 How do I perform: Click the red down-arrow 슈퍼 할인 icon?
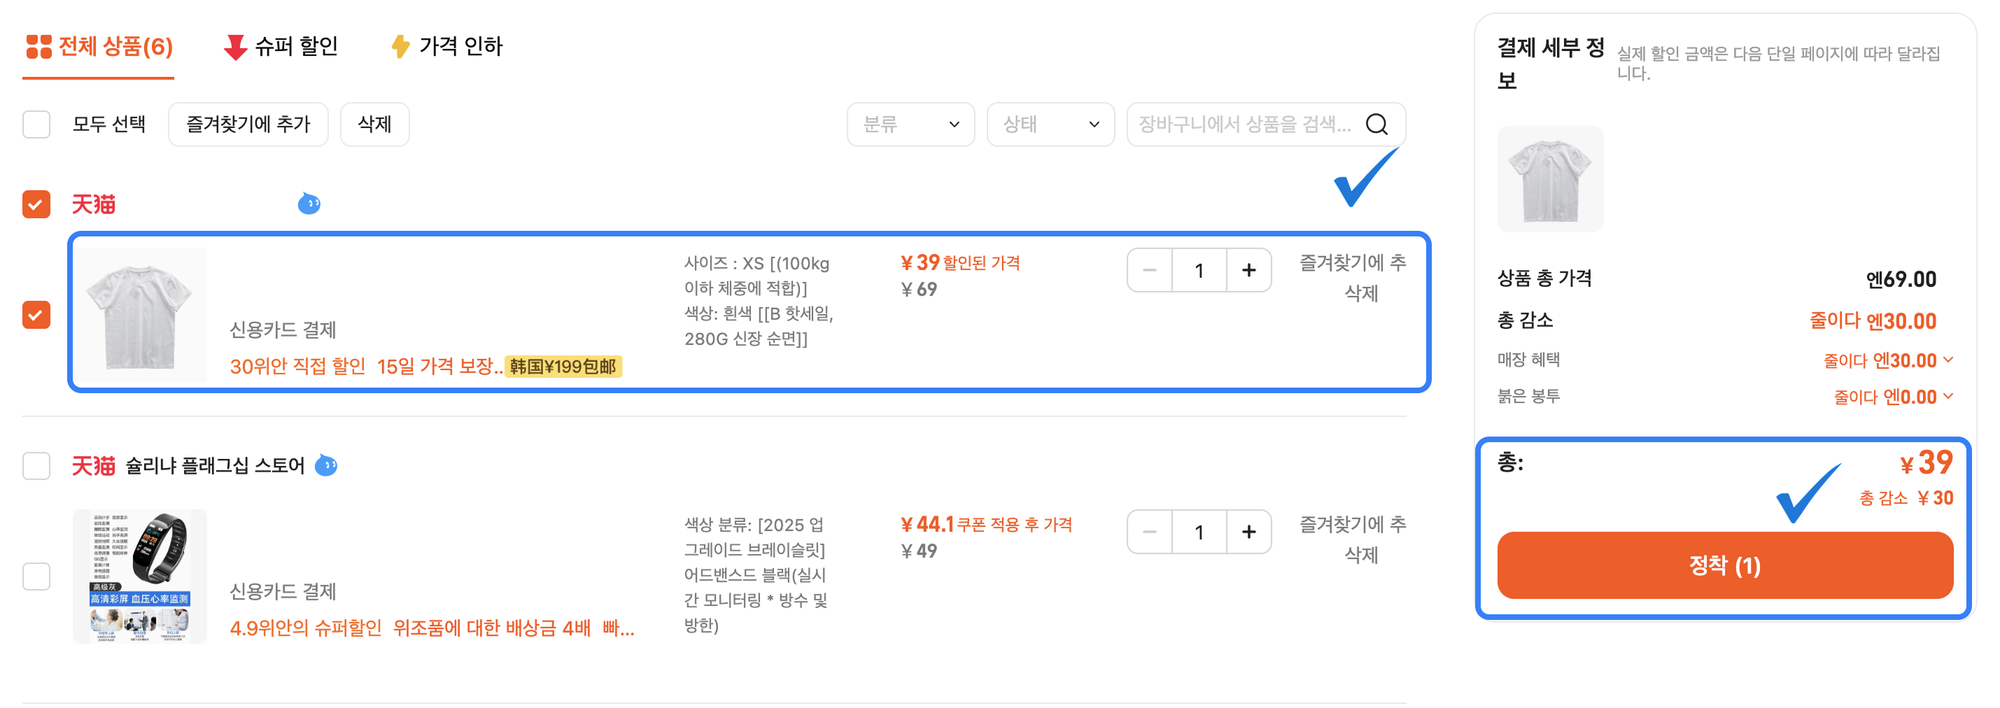click(x=232, y=46)
